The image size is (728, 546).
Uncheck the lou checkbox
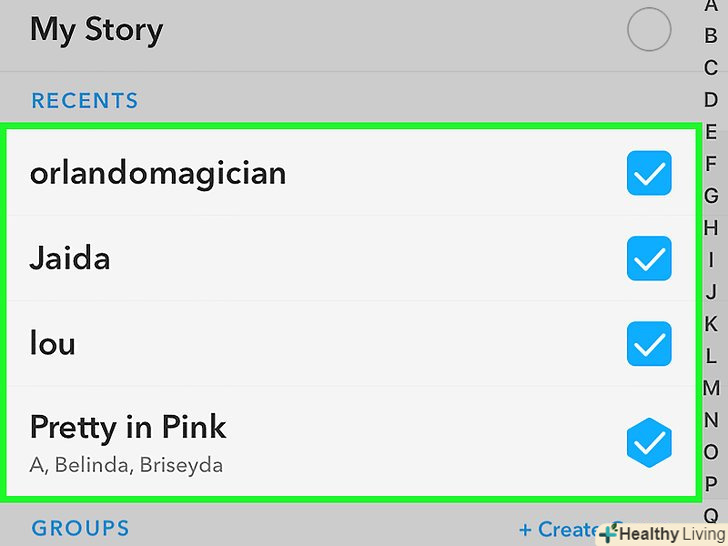(649, 345)
